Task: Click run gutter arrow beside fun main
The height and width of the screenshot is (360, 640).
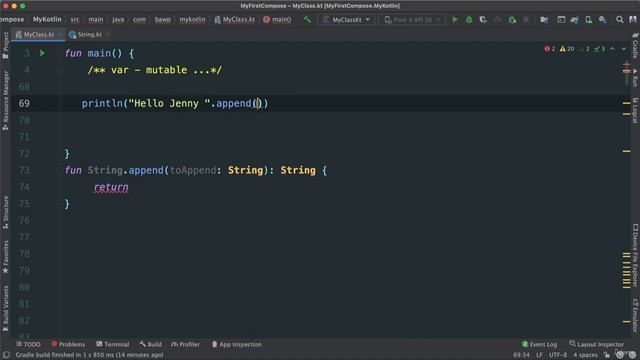Action: tap(42, 53)
